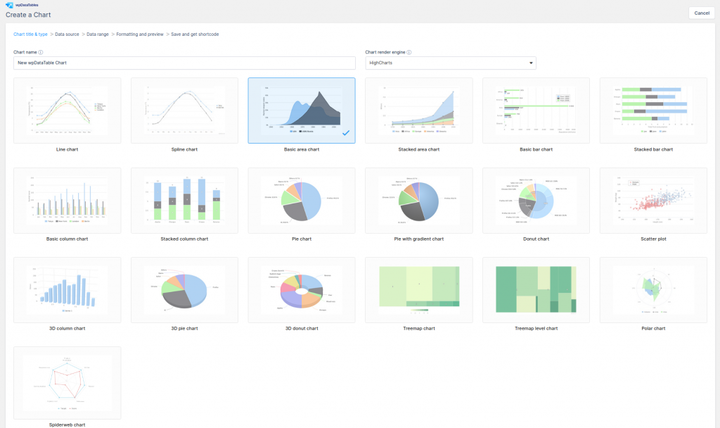Click the 'Spline chart' caption text

coord(185,149)
